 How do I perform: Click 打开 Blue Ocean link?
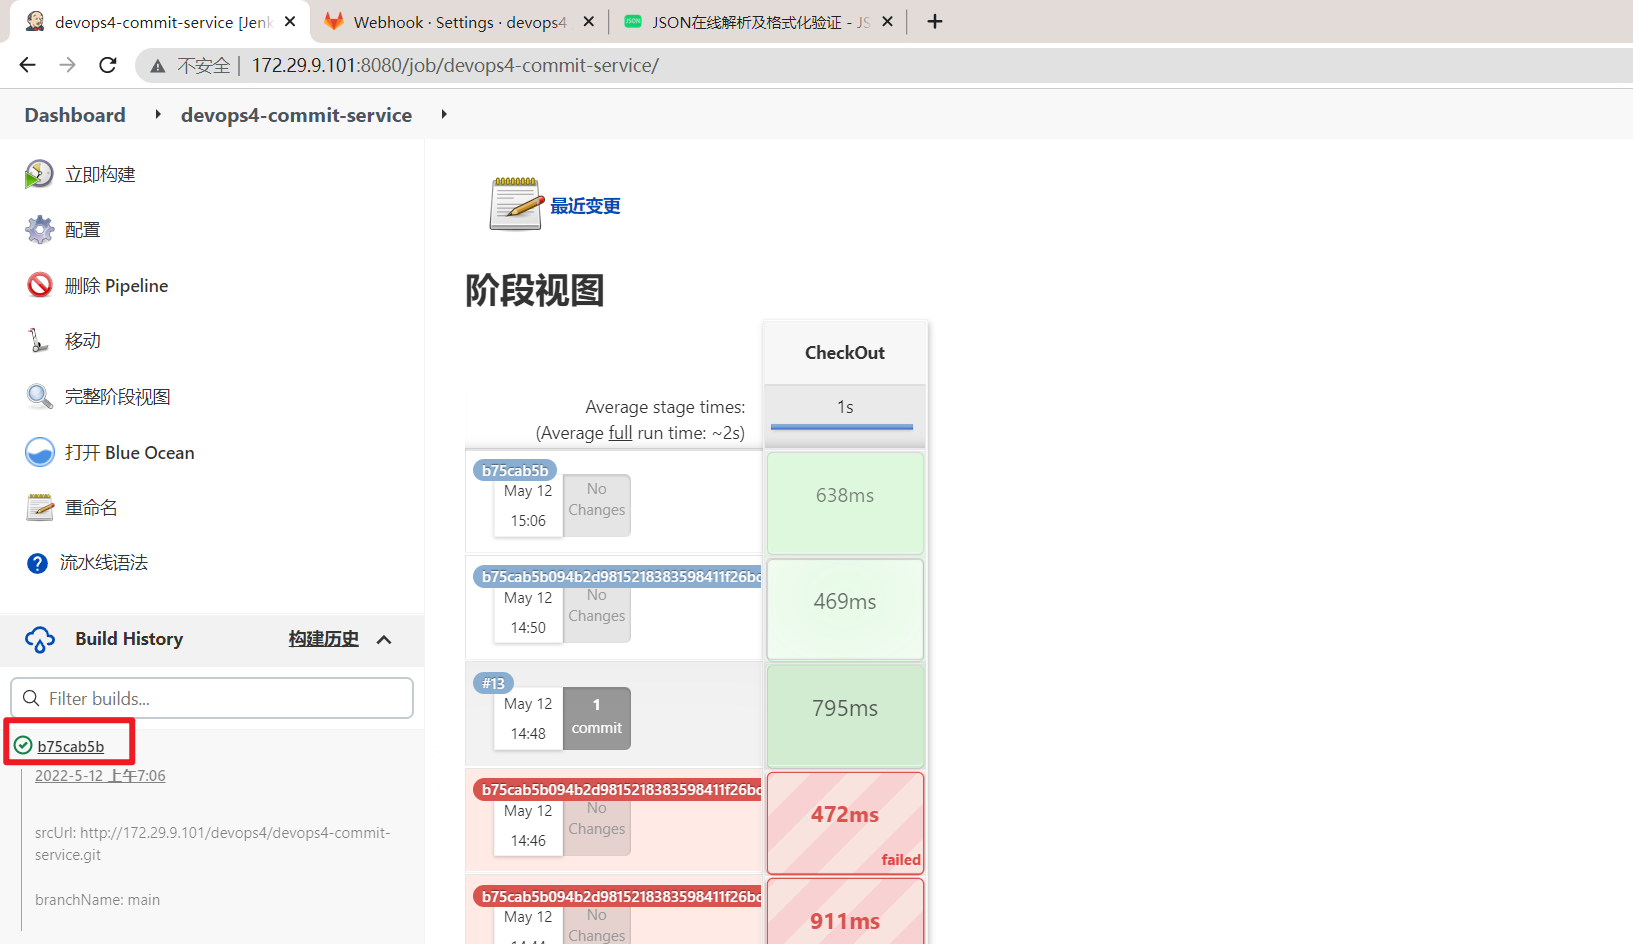click(129, 452)
